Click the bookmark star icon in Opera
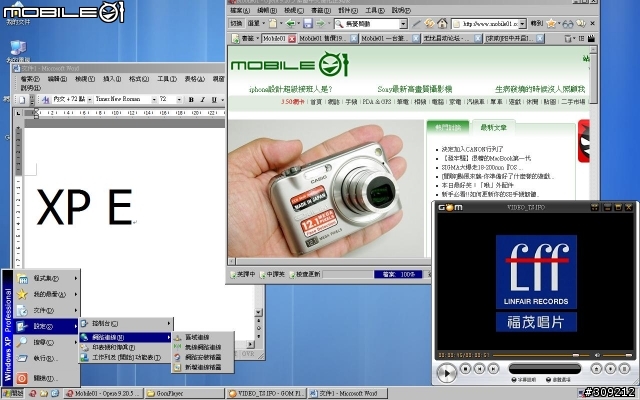The height and width of the screenshot is (400, 640). (551, 24)
